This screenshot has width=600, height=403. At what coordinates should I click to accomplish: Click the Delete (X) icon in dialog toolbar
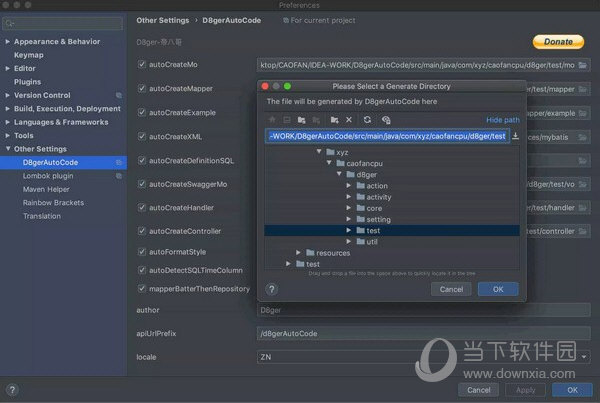(349, 120)
